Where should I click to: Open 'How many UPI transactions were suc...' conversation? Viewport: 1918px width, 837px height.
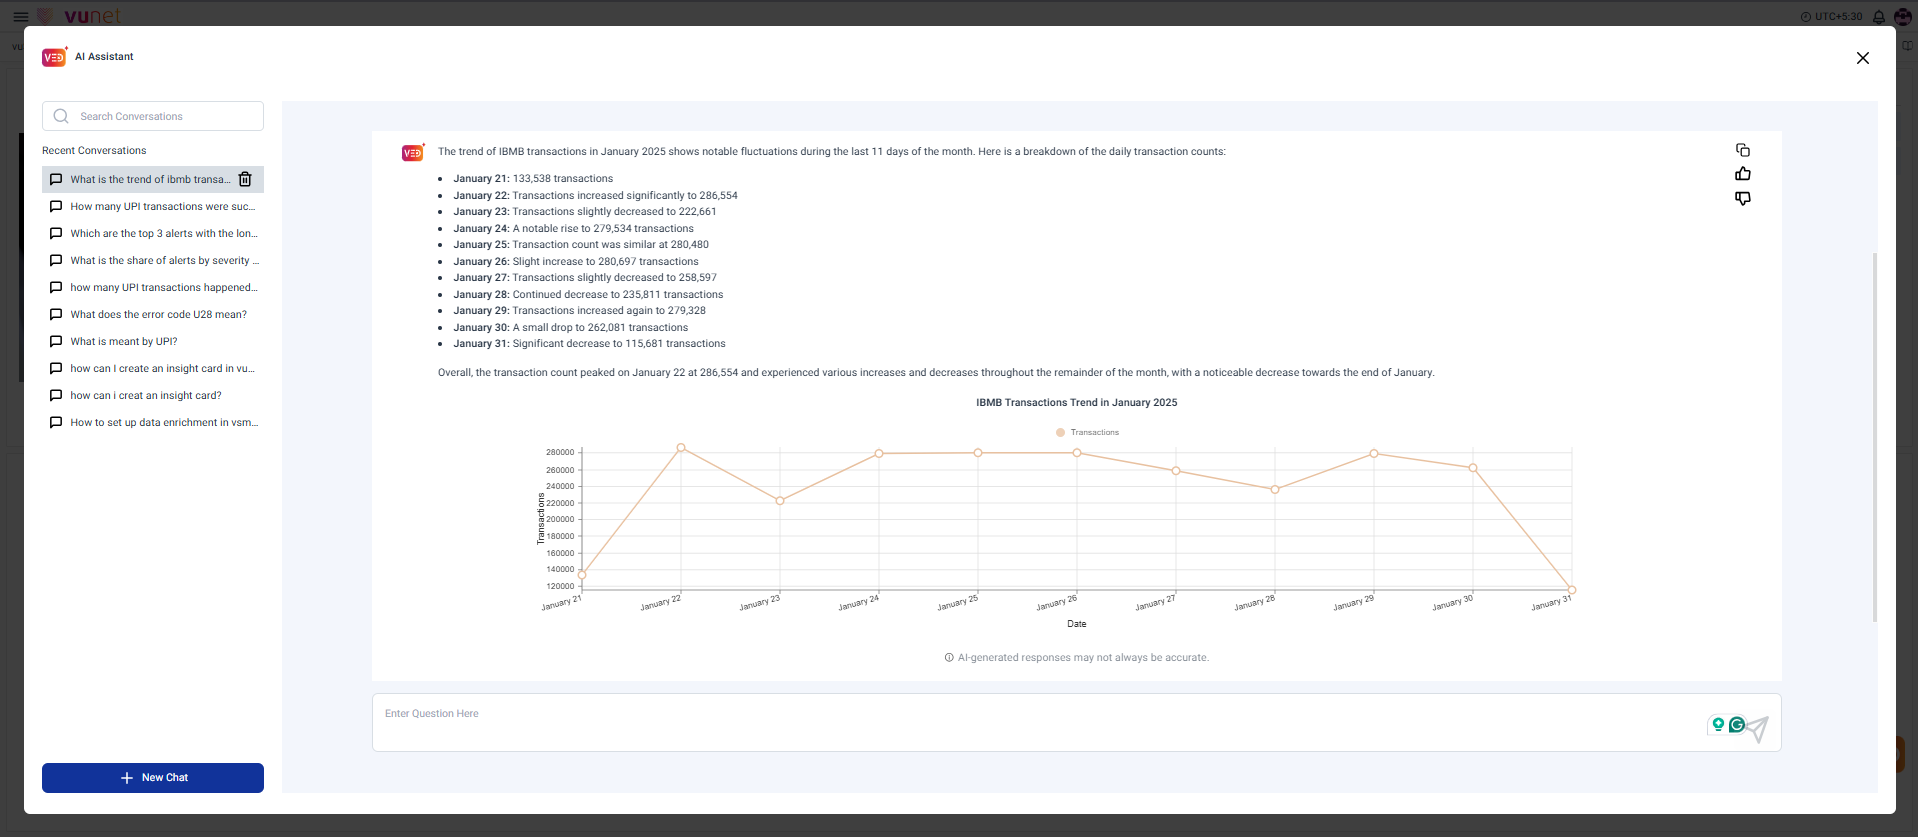162,207
